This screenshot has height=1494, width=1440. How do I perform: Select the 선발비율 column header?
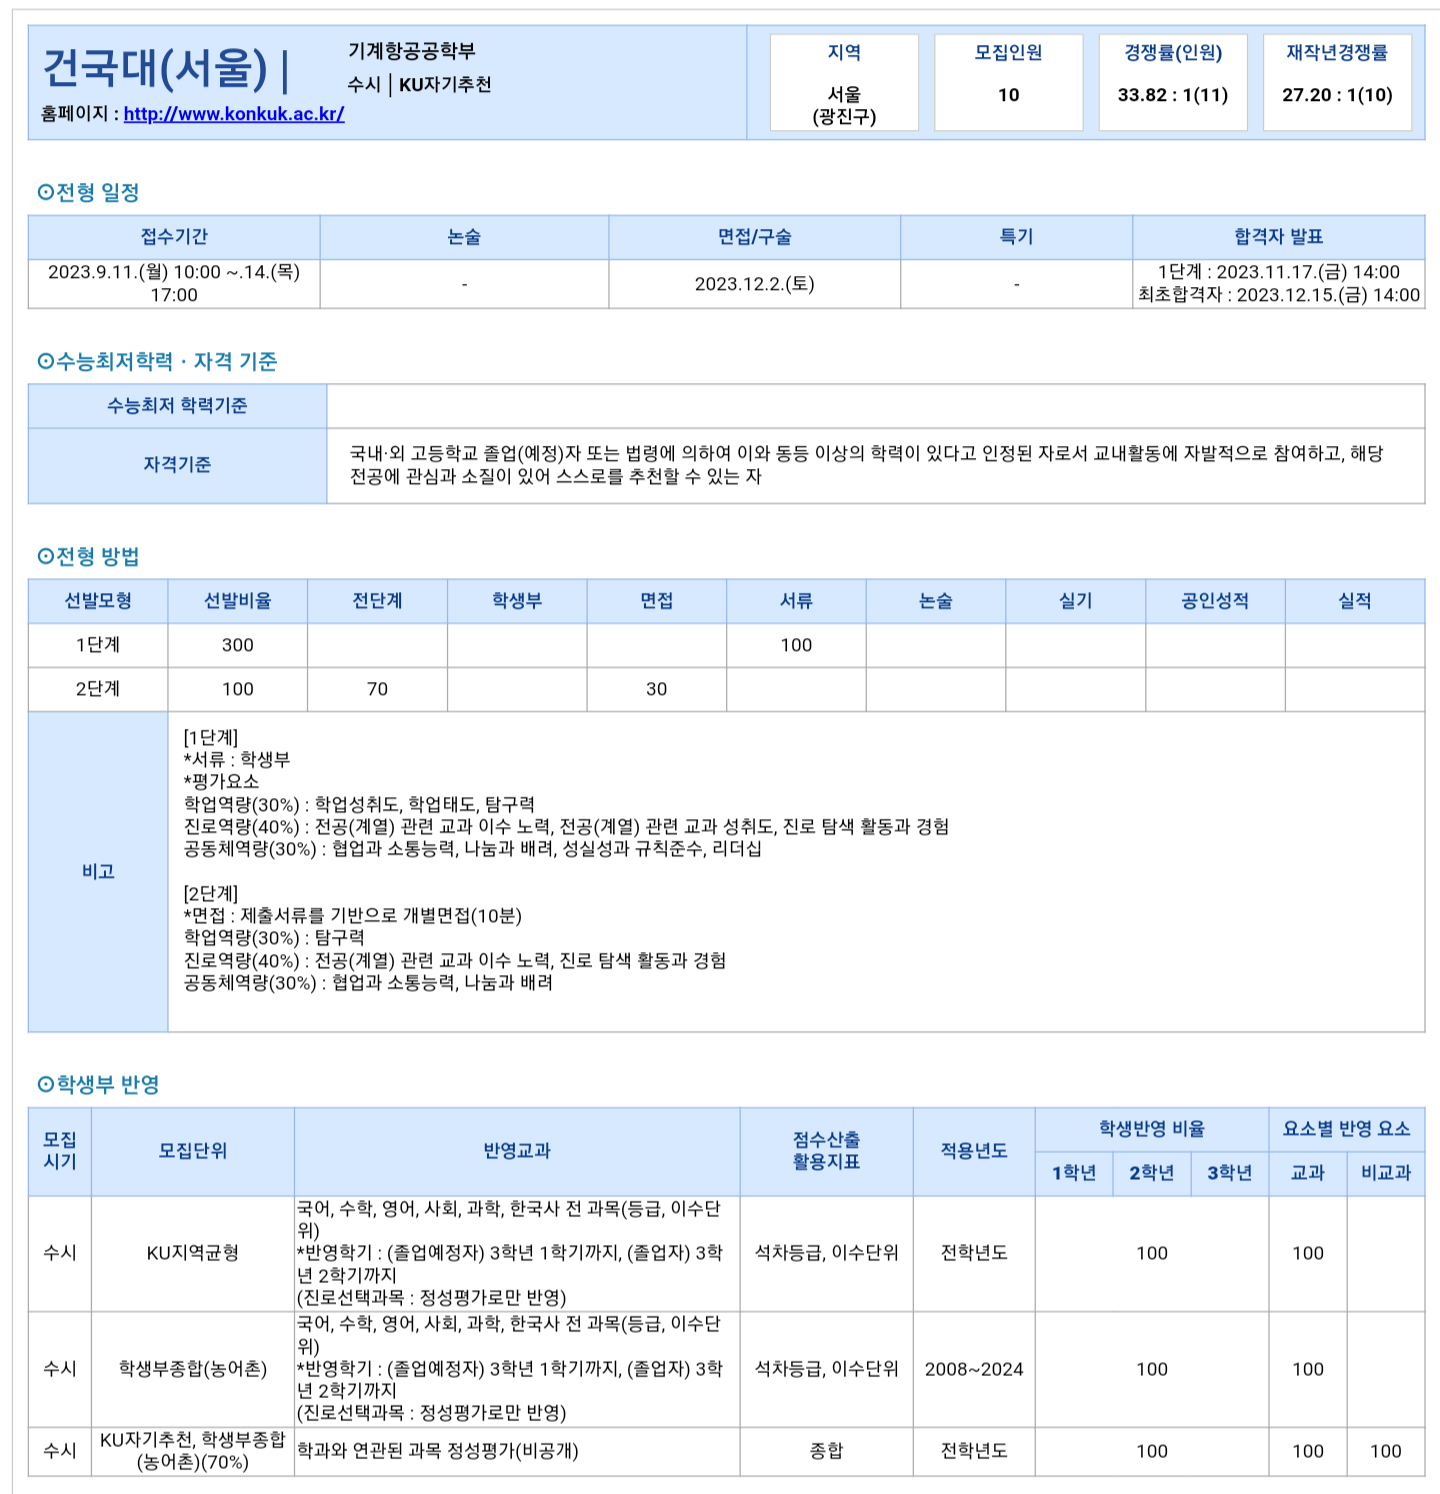pos(238,601)
